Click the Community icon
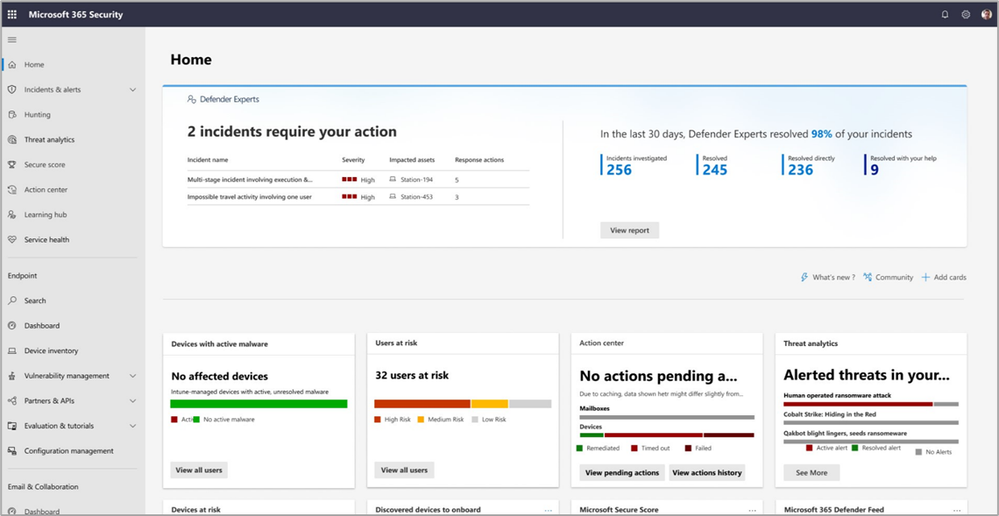 [867, 277]
